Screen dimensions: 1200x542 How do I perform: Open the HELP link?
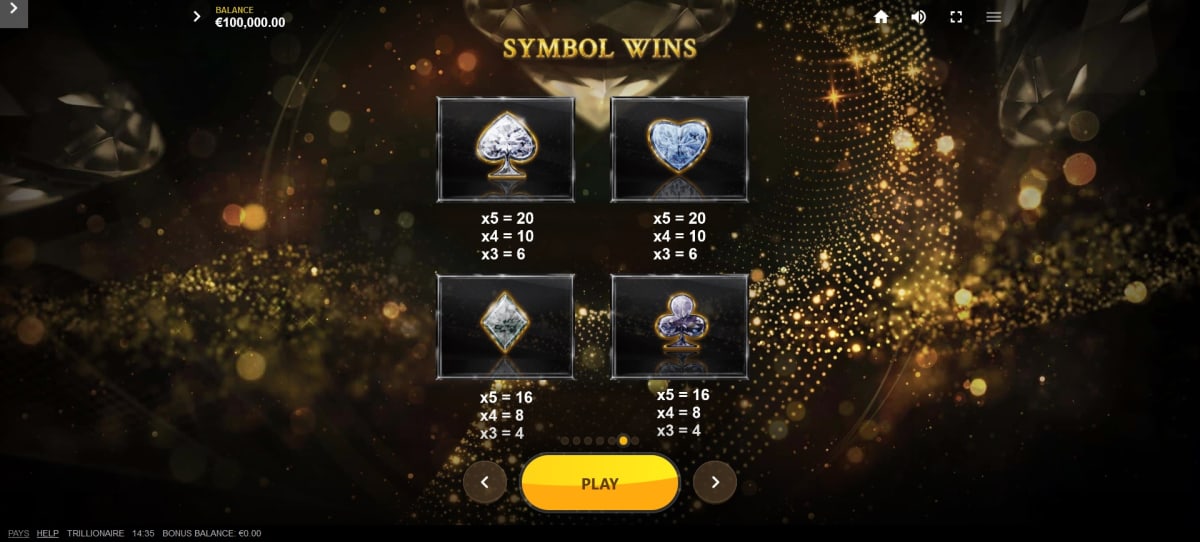click(48, 533)
